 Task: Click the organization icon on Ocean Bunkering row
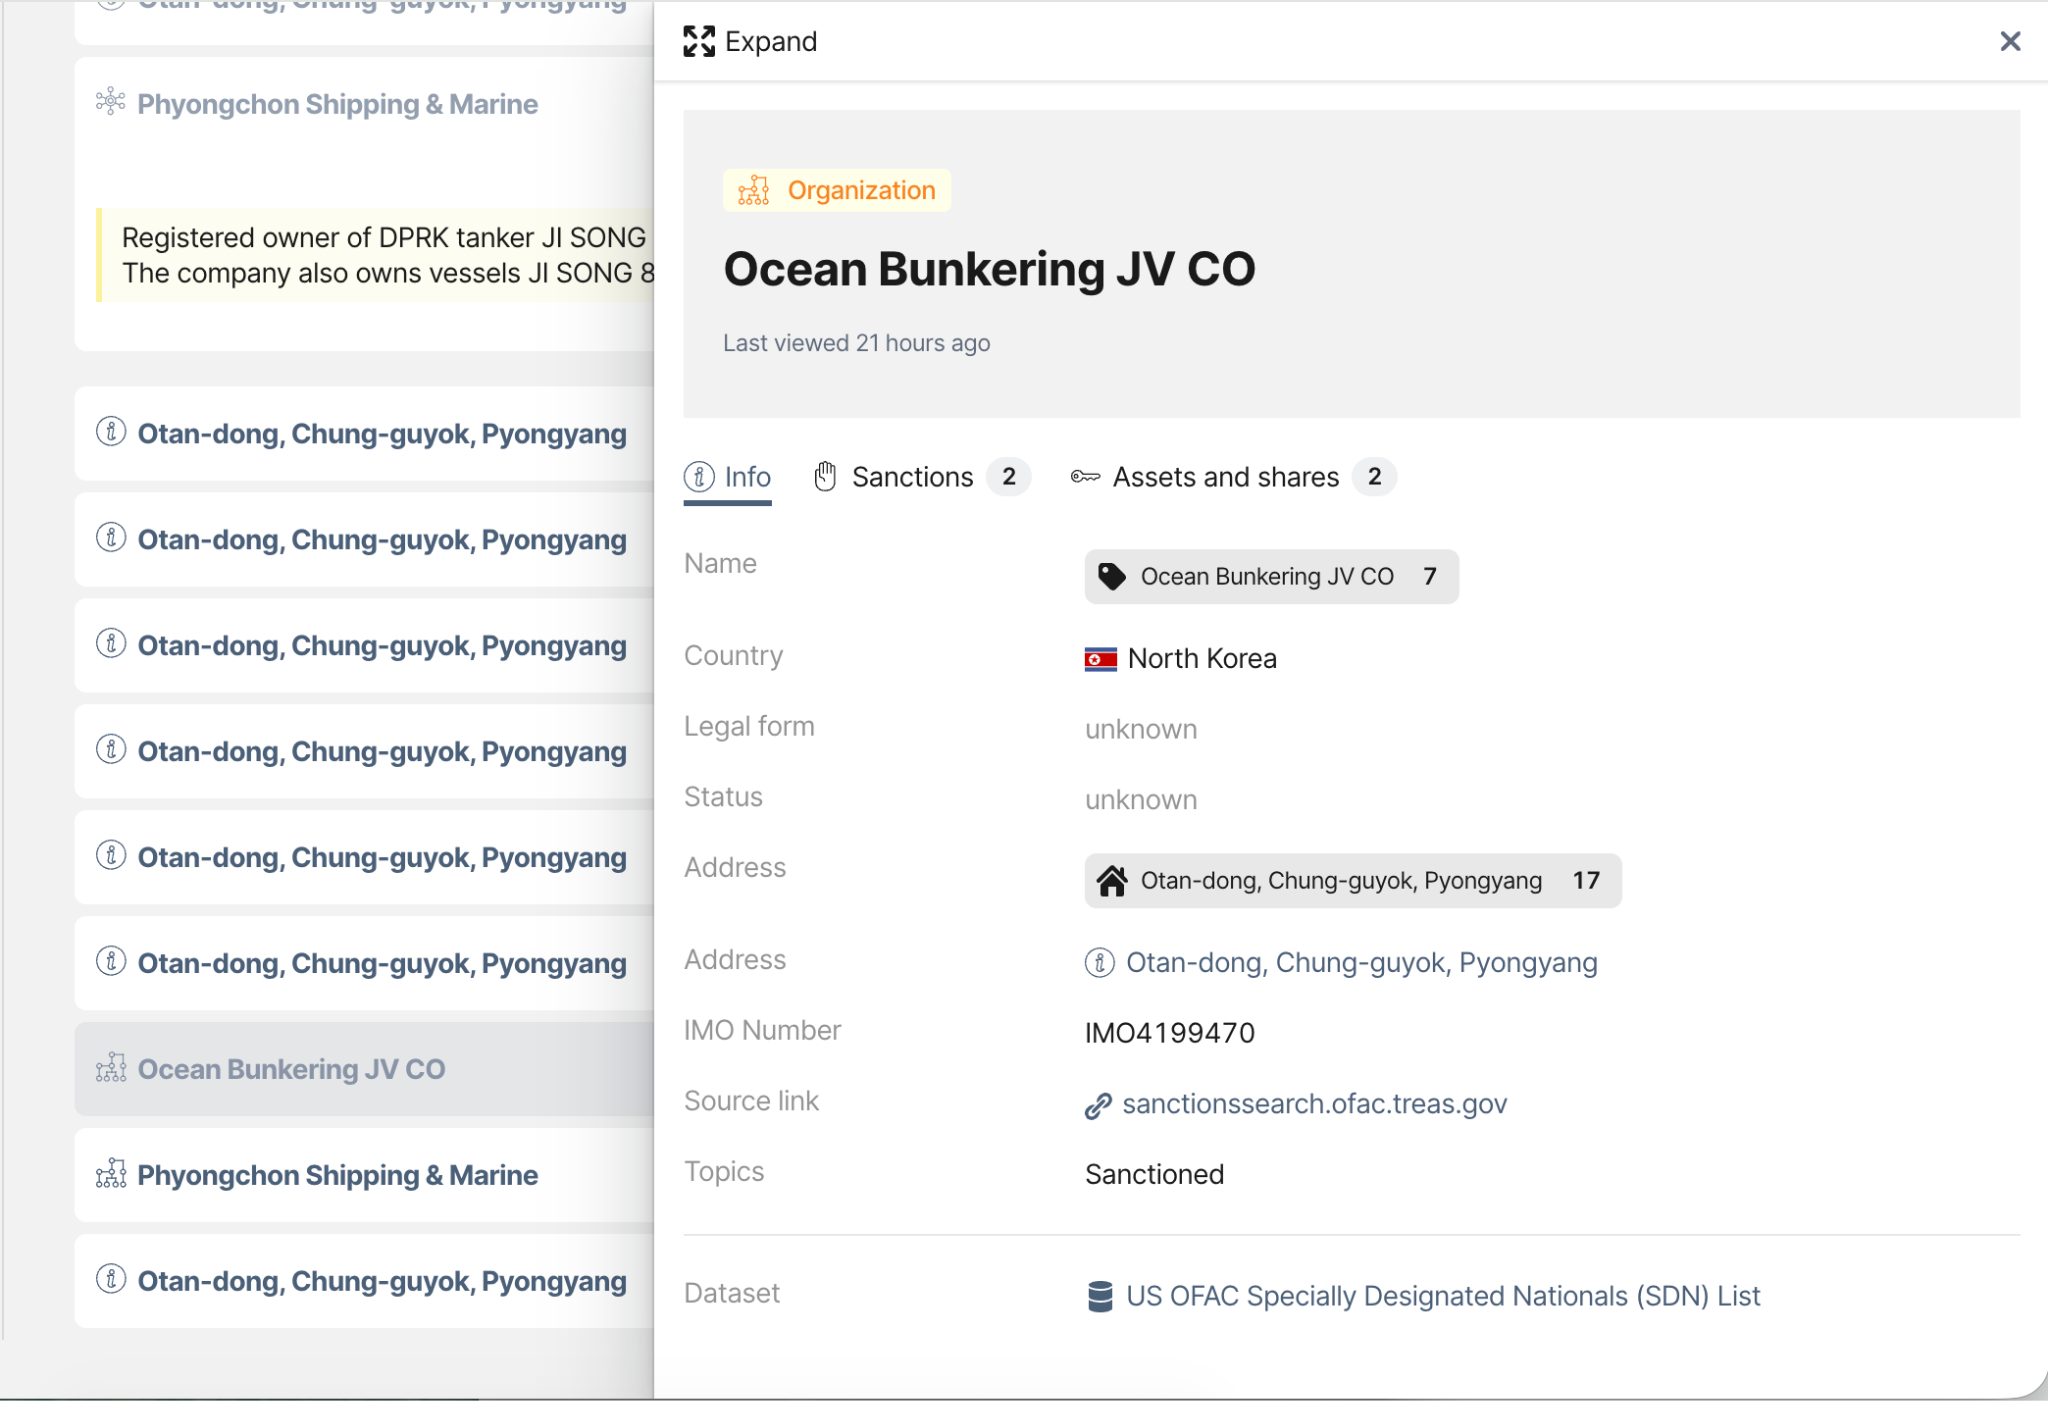tap(111, 1068)
